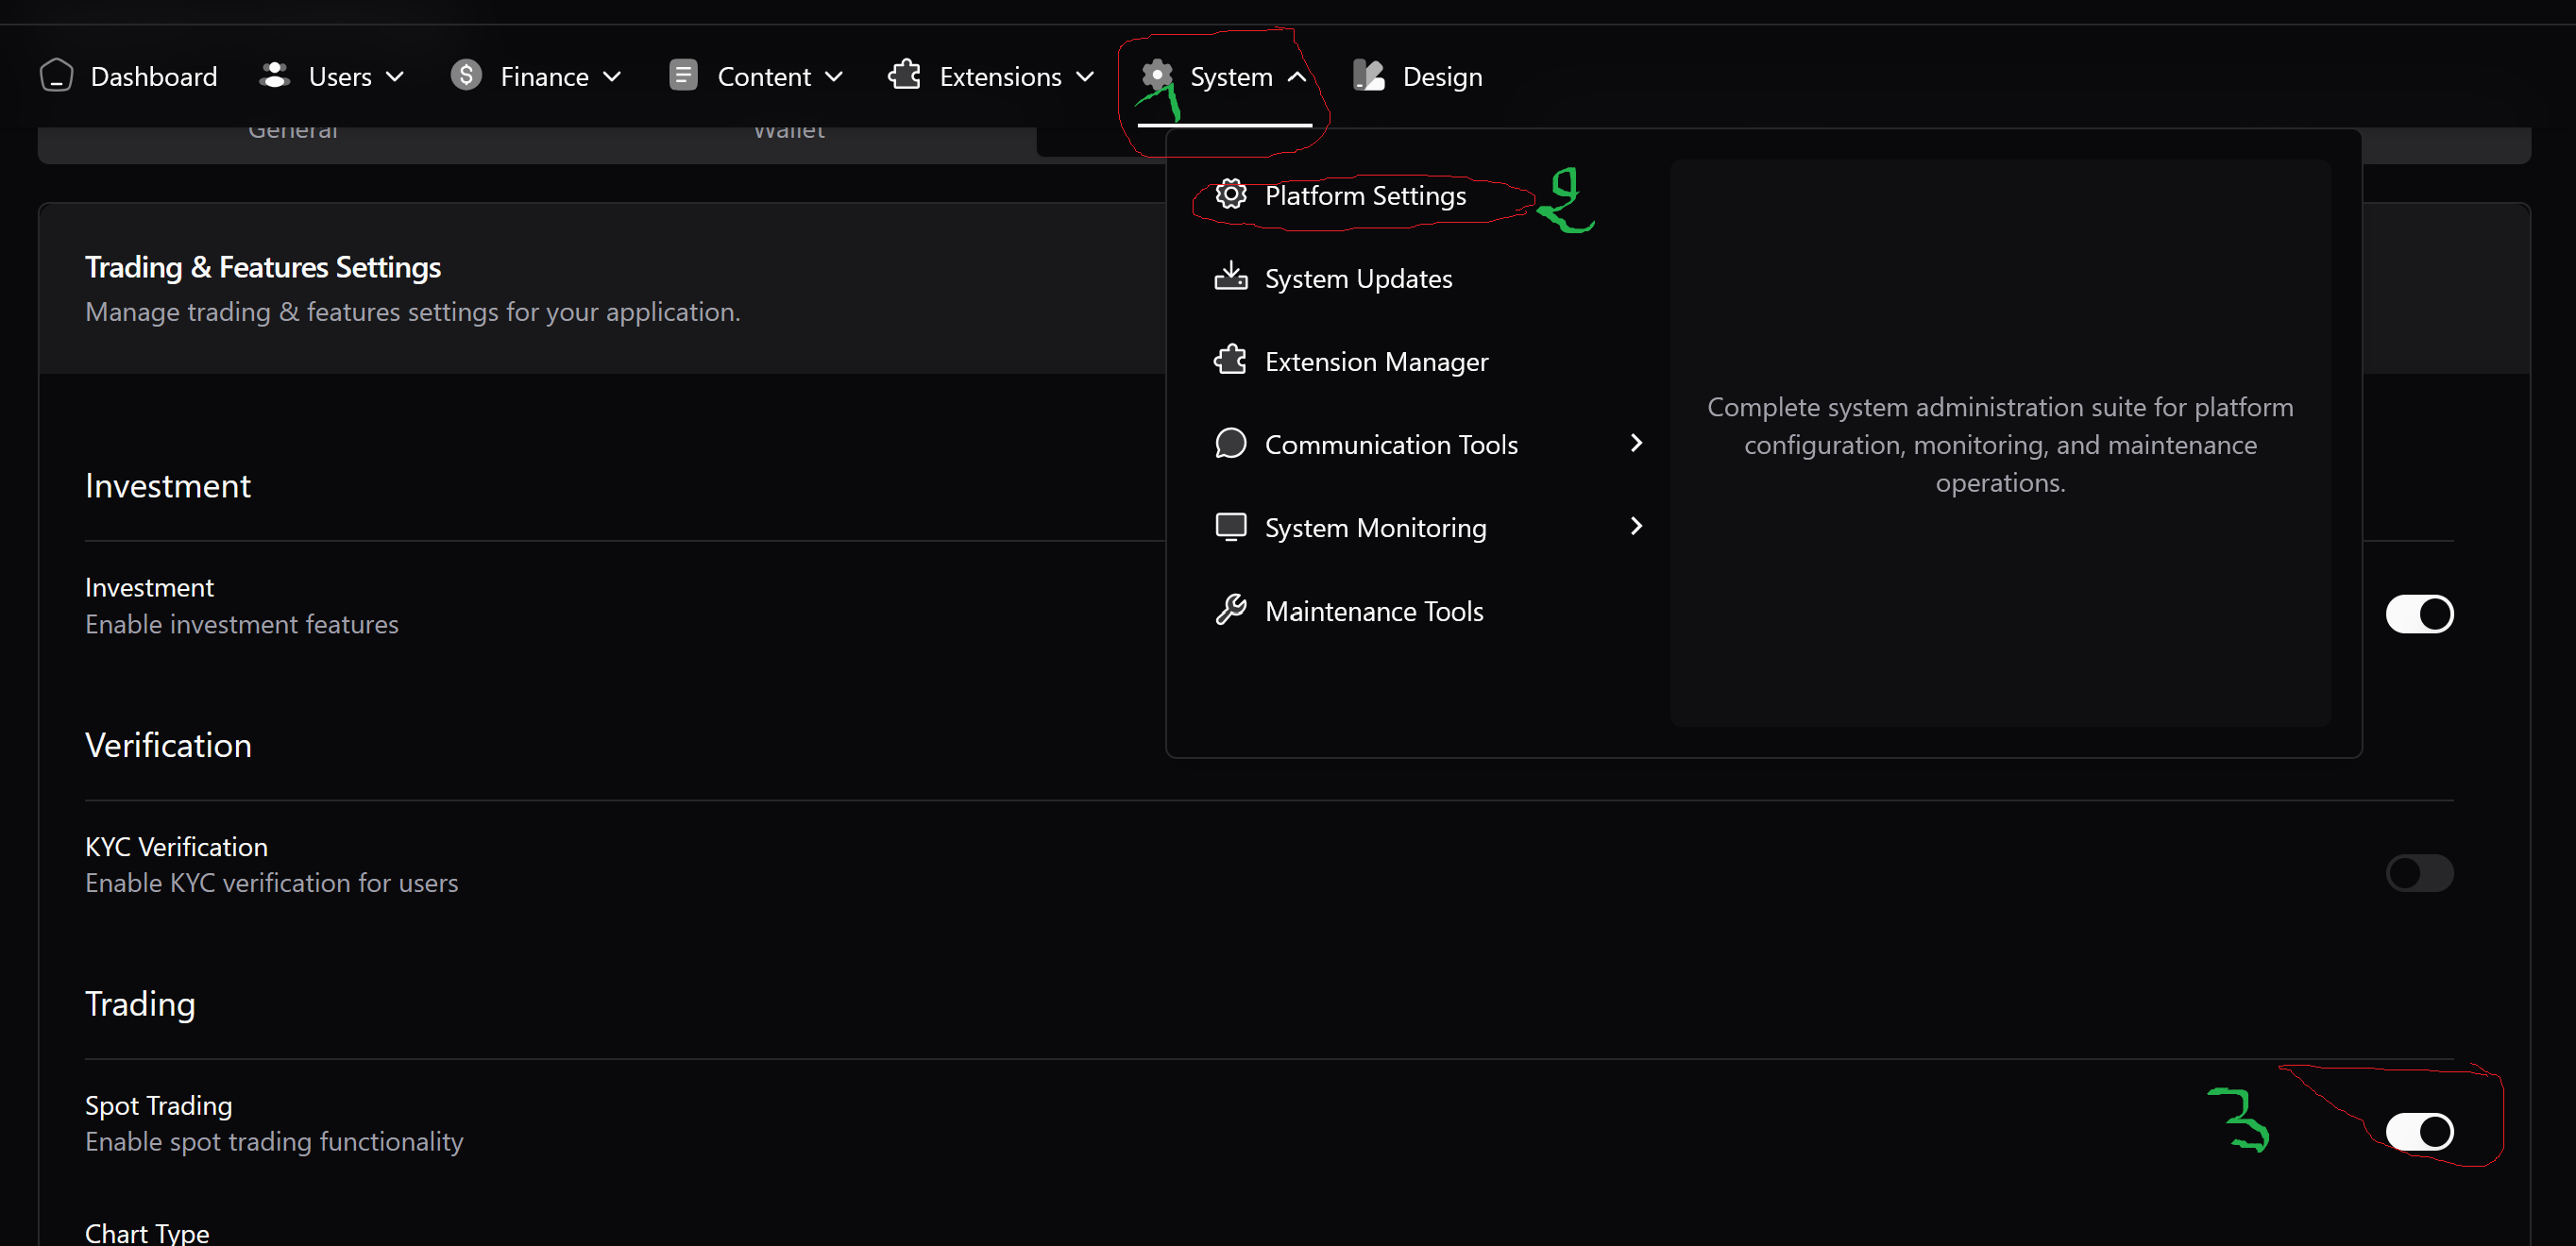This screenshot has width=2576, height=1246.
Task: Expand the System Monitoring submenu chevron
Action: [1635, 526]
